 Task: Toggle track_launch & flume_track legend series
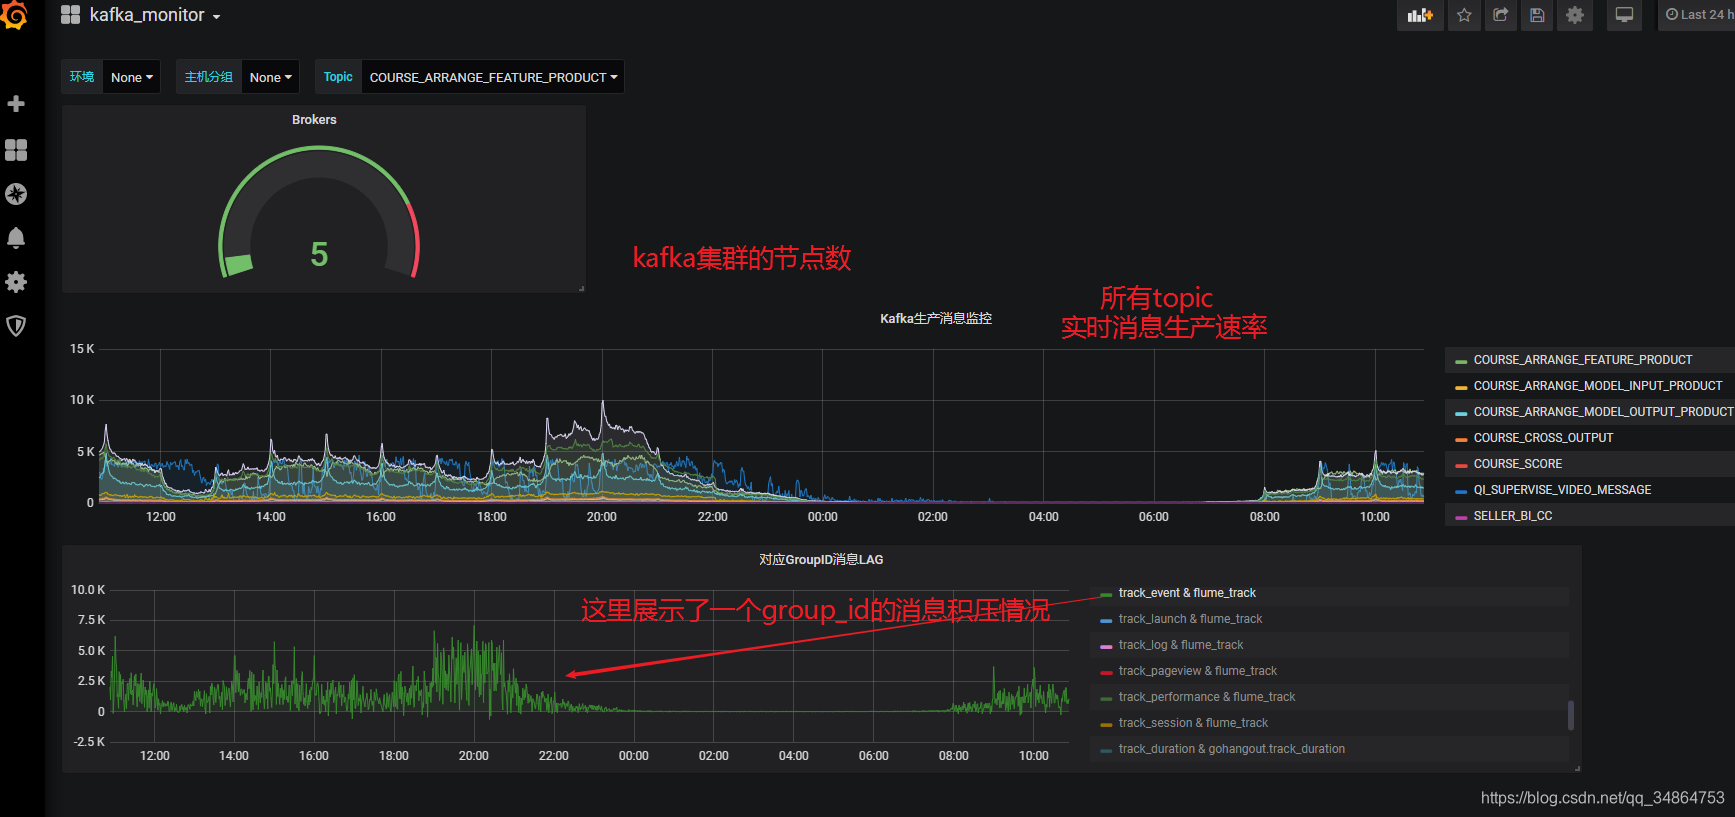coord(1190,619)
